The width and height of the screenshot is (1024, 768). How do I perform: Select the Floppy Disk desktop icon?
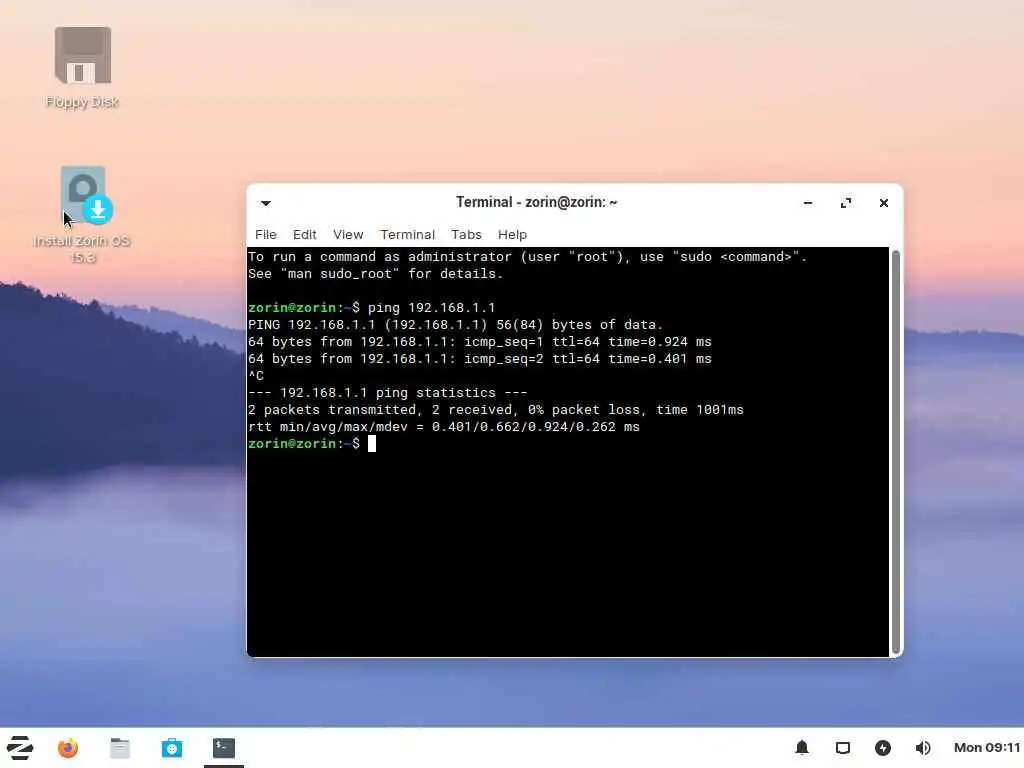[82, 67]
